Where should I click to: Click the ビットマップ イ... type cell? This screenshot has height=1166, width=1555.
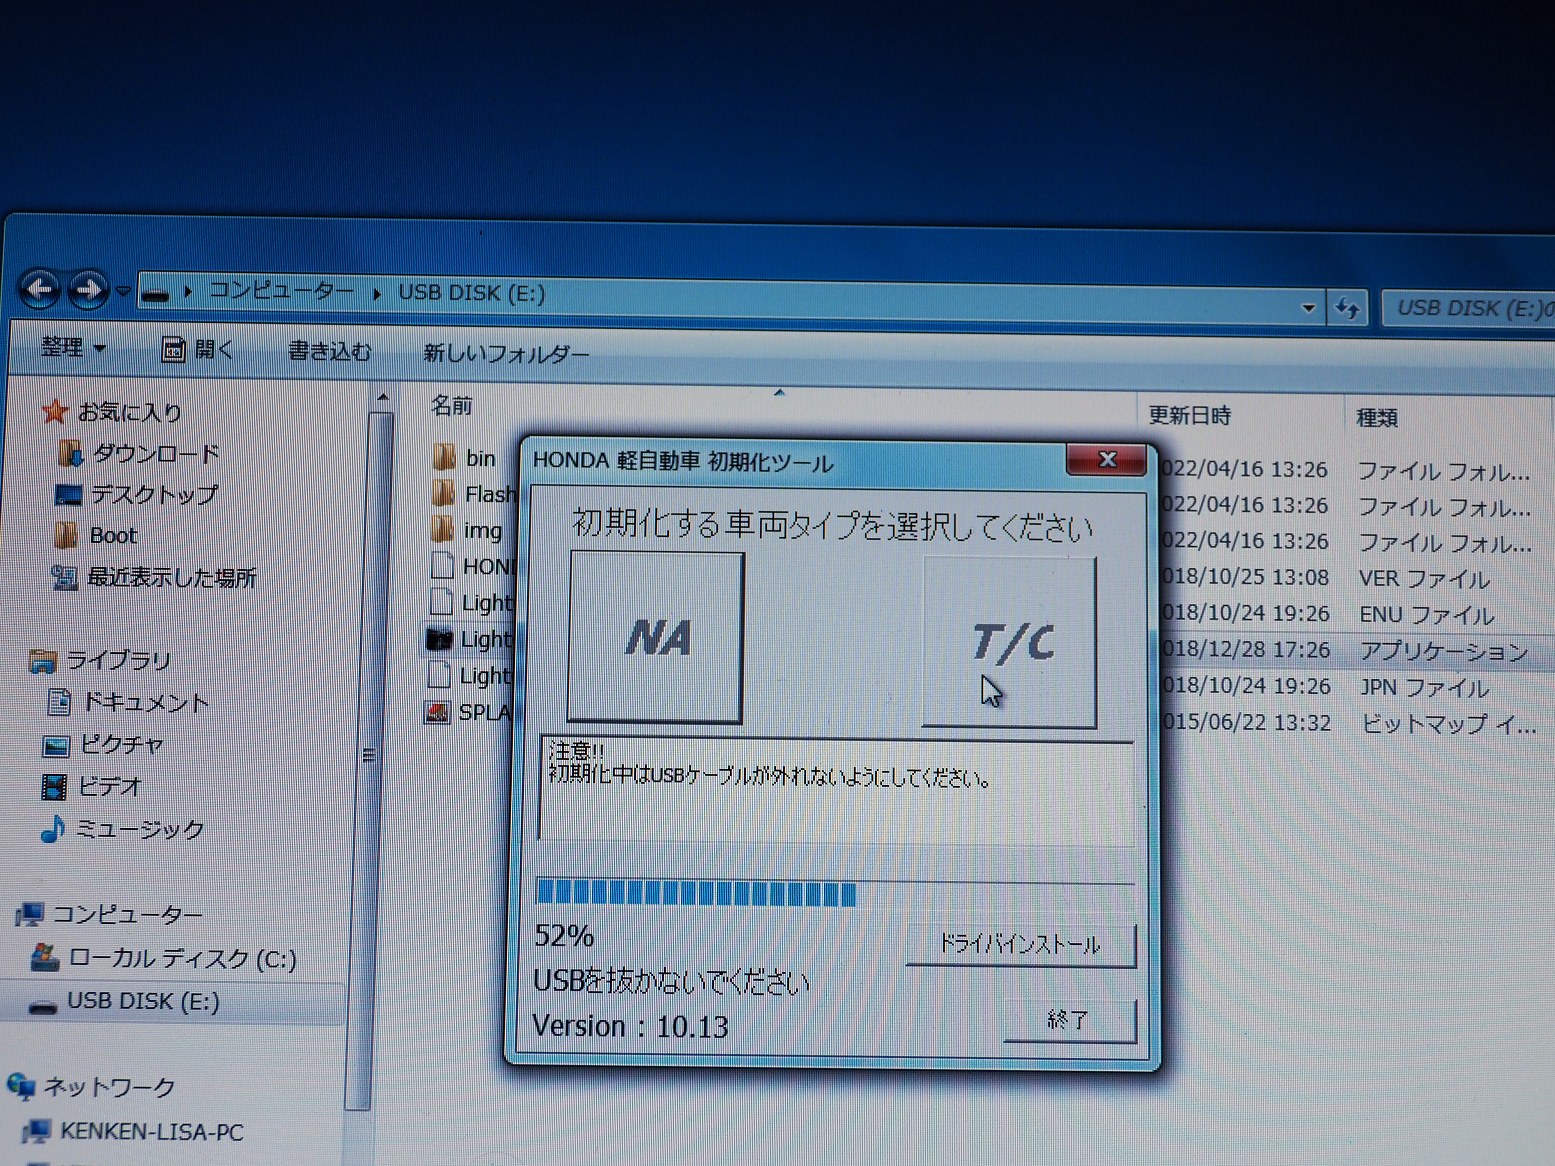[x=1448, y=724]
